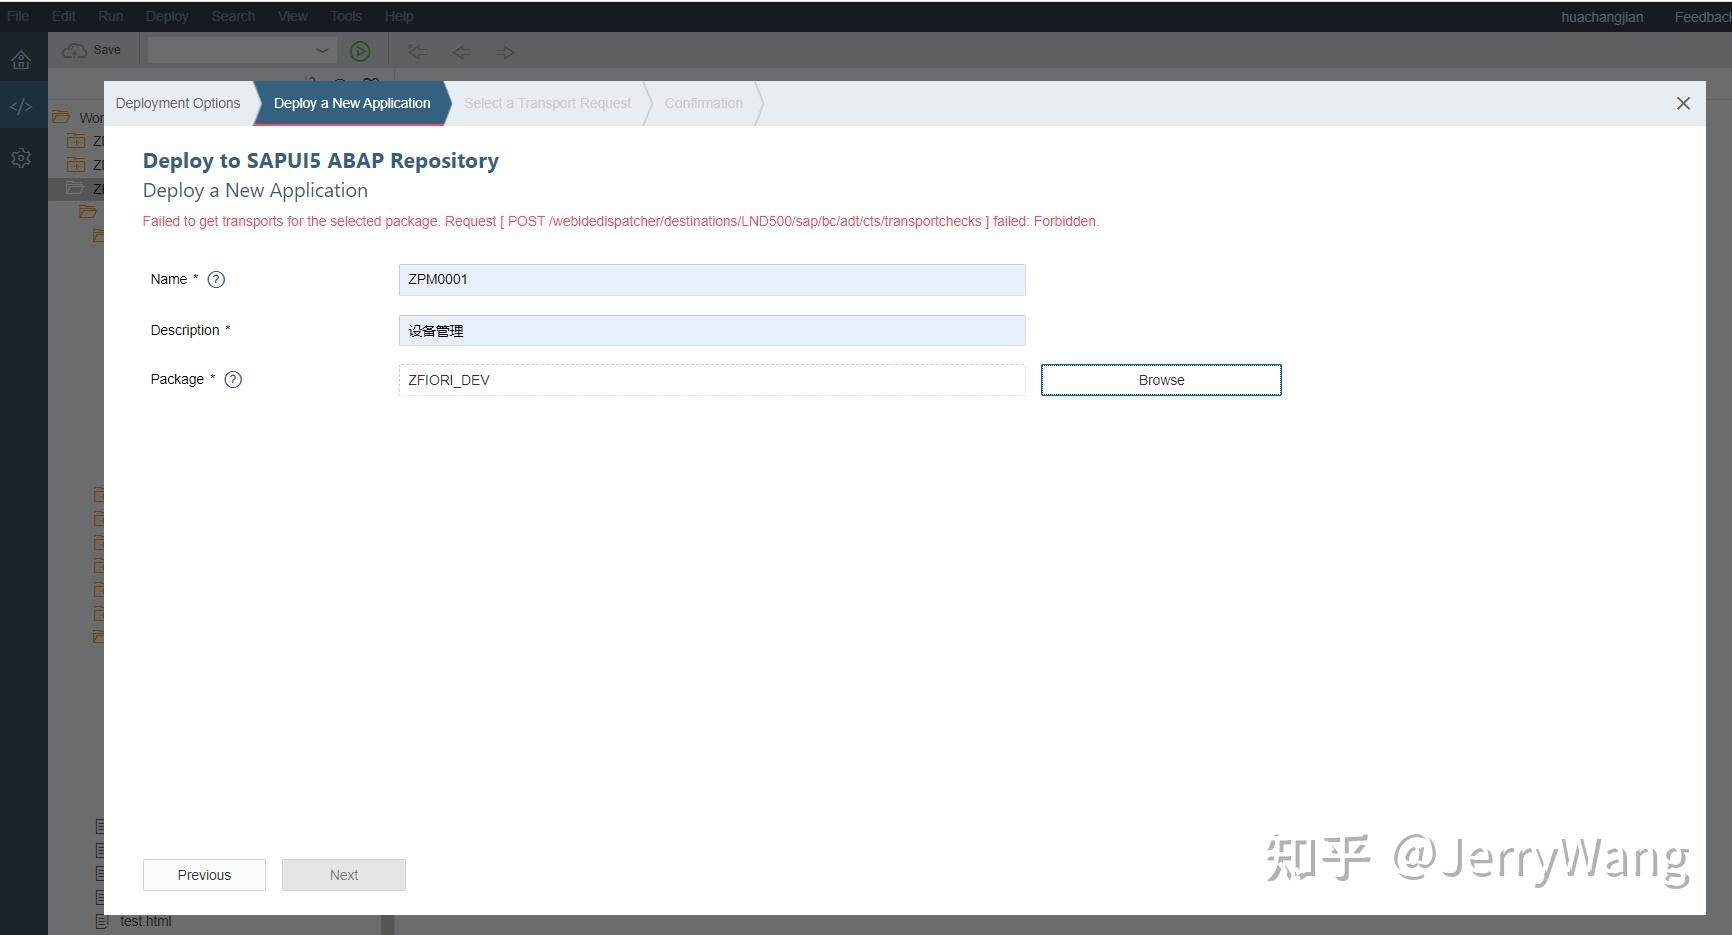This screenshot has height=935, width=1732.
Task: Click the help icon next to Package
Action: pos(233,379)
